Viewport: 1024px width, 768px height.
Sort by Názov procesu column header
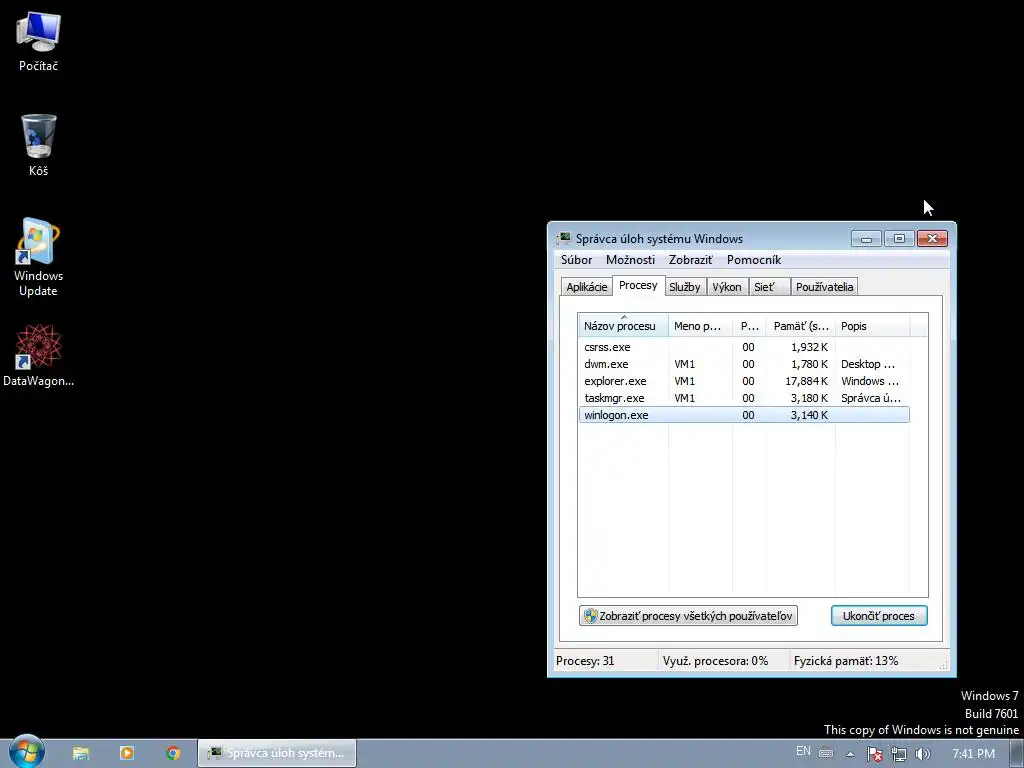tap(623, 326)
